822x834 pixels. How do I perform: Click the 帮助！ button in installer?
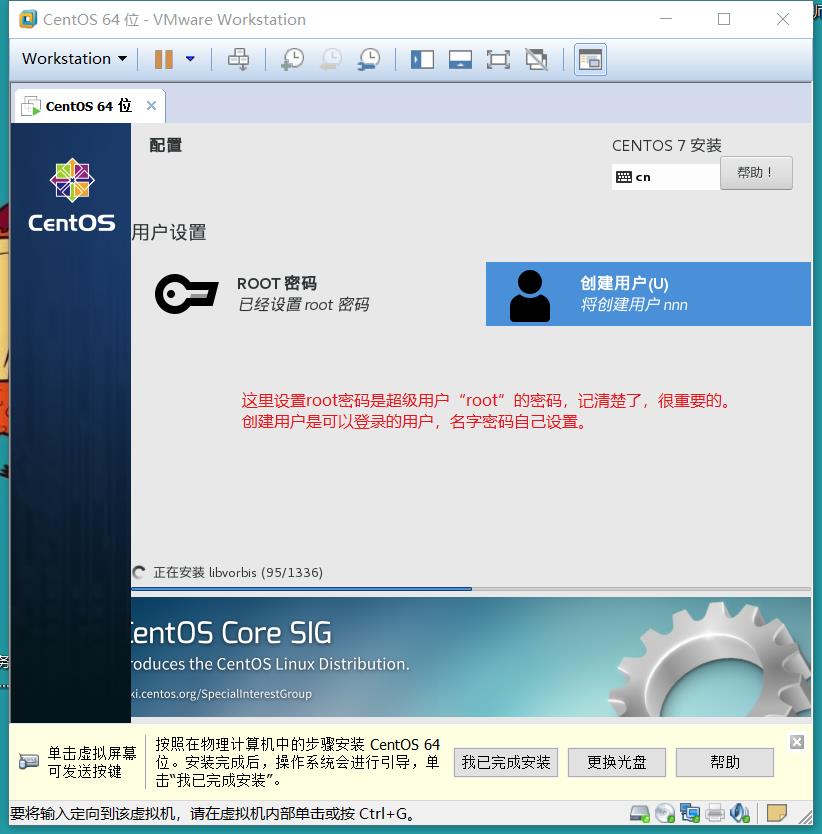756,173
